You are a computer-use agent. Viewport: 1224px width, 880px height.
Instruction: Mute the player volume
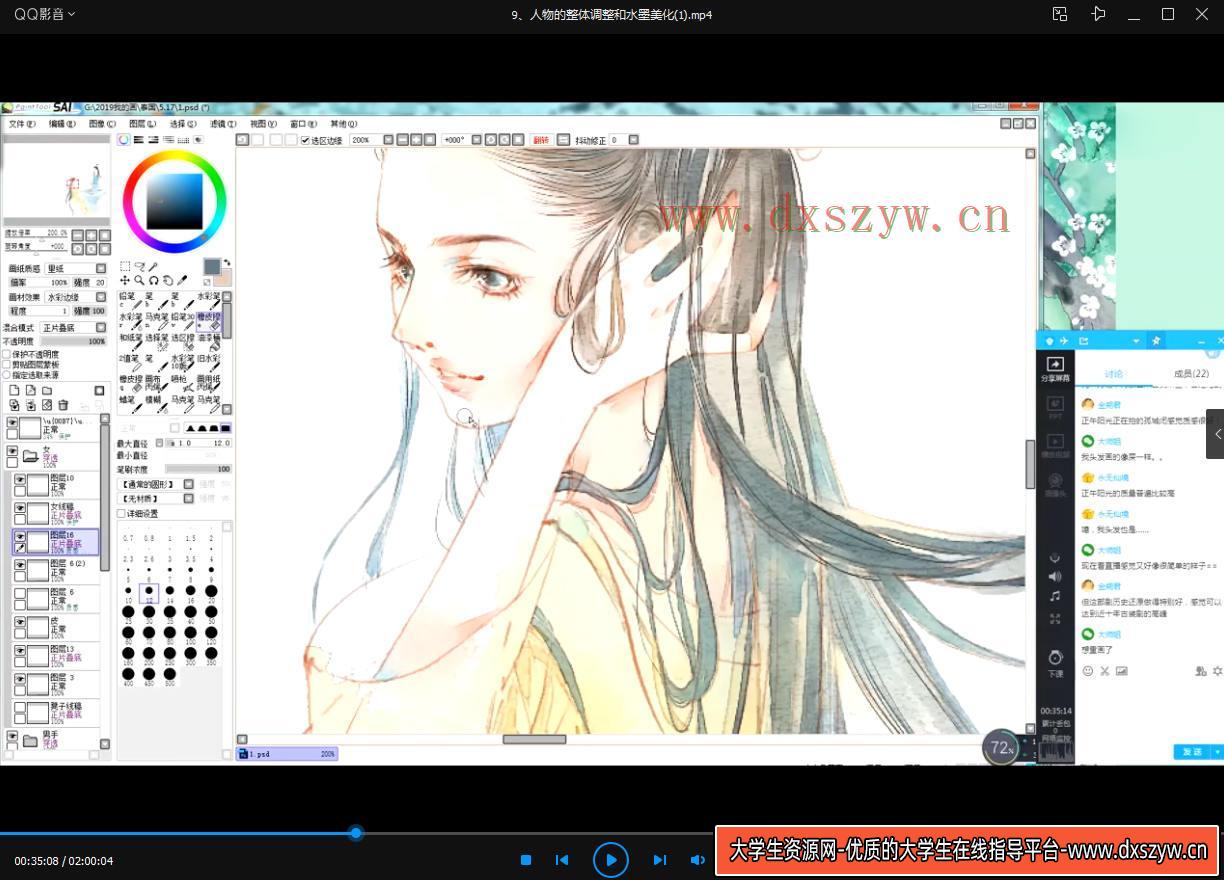[x=697, y=860]
